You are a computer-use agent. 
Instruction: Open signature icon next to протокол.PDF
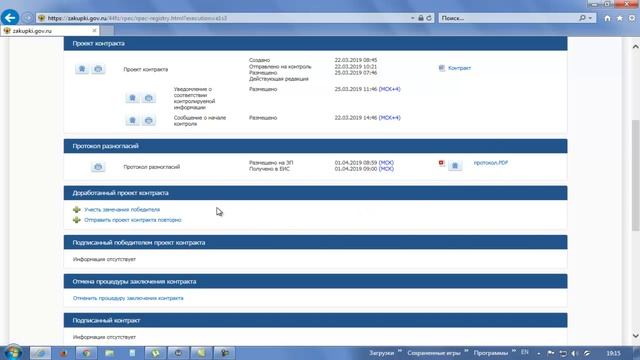tap(455, 165)
